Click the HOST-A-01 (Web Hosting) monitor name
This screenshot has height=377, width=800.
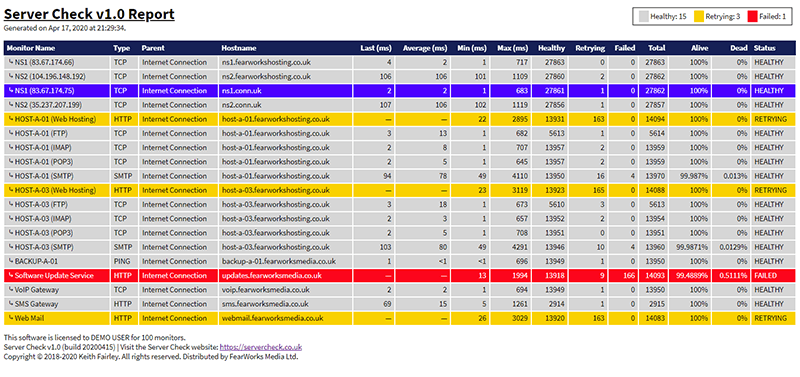pos(55,119)
